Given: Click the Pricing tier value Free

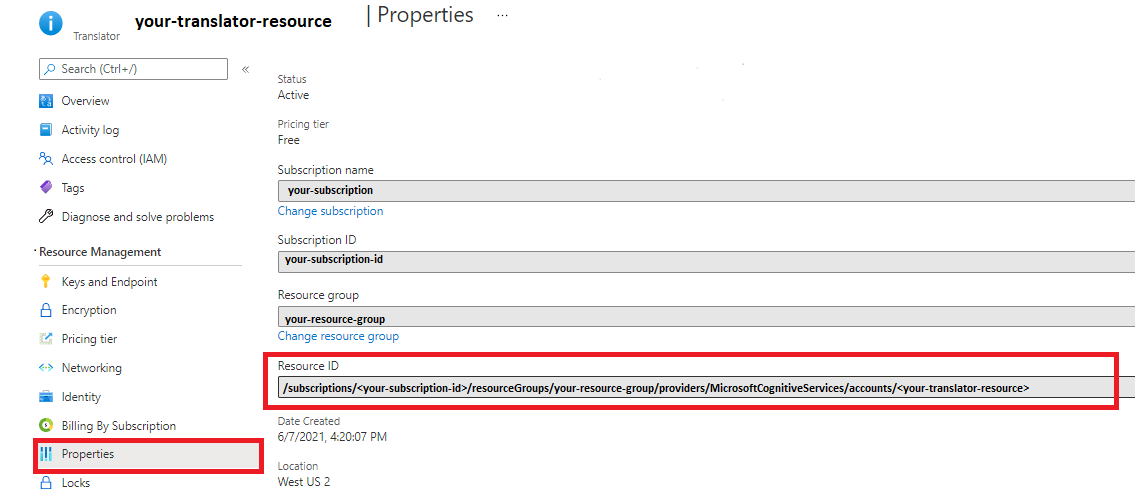Looking at the screenshot, I should click(289, 140).
